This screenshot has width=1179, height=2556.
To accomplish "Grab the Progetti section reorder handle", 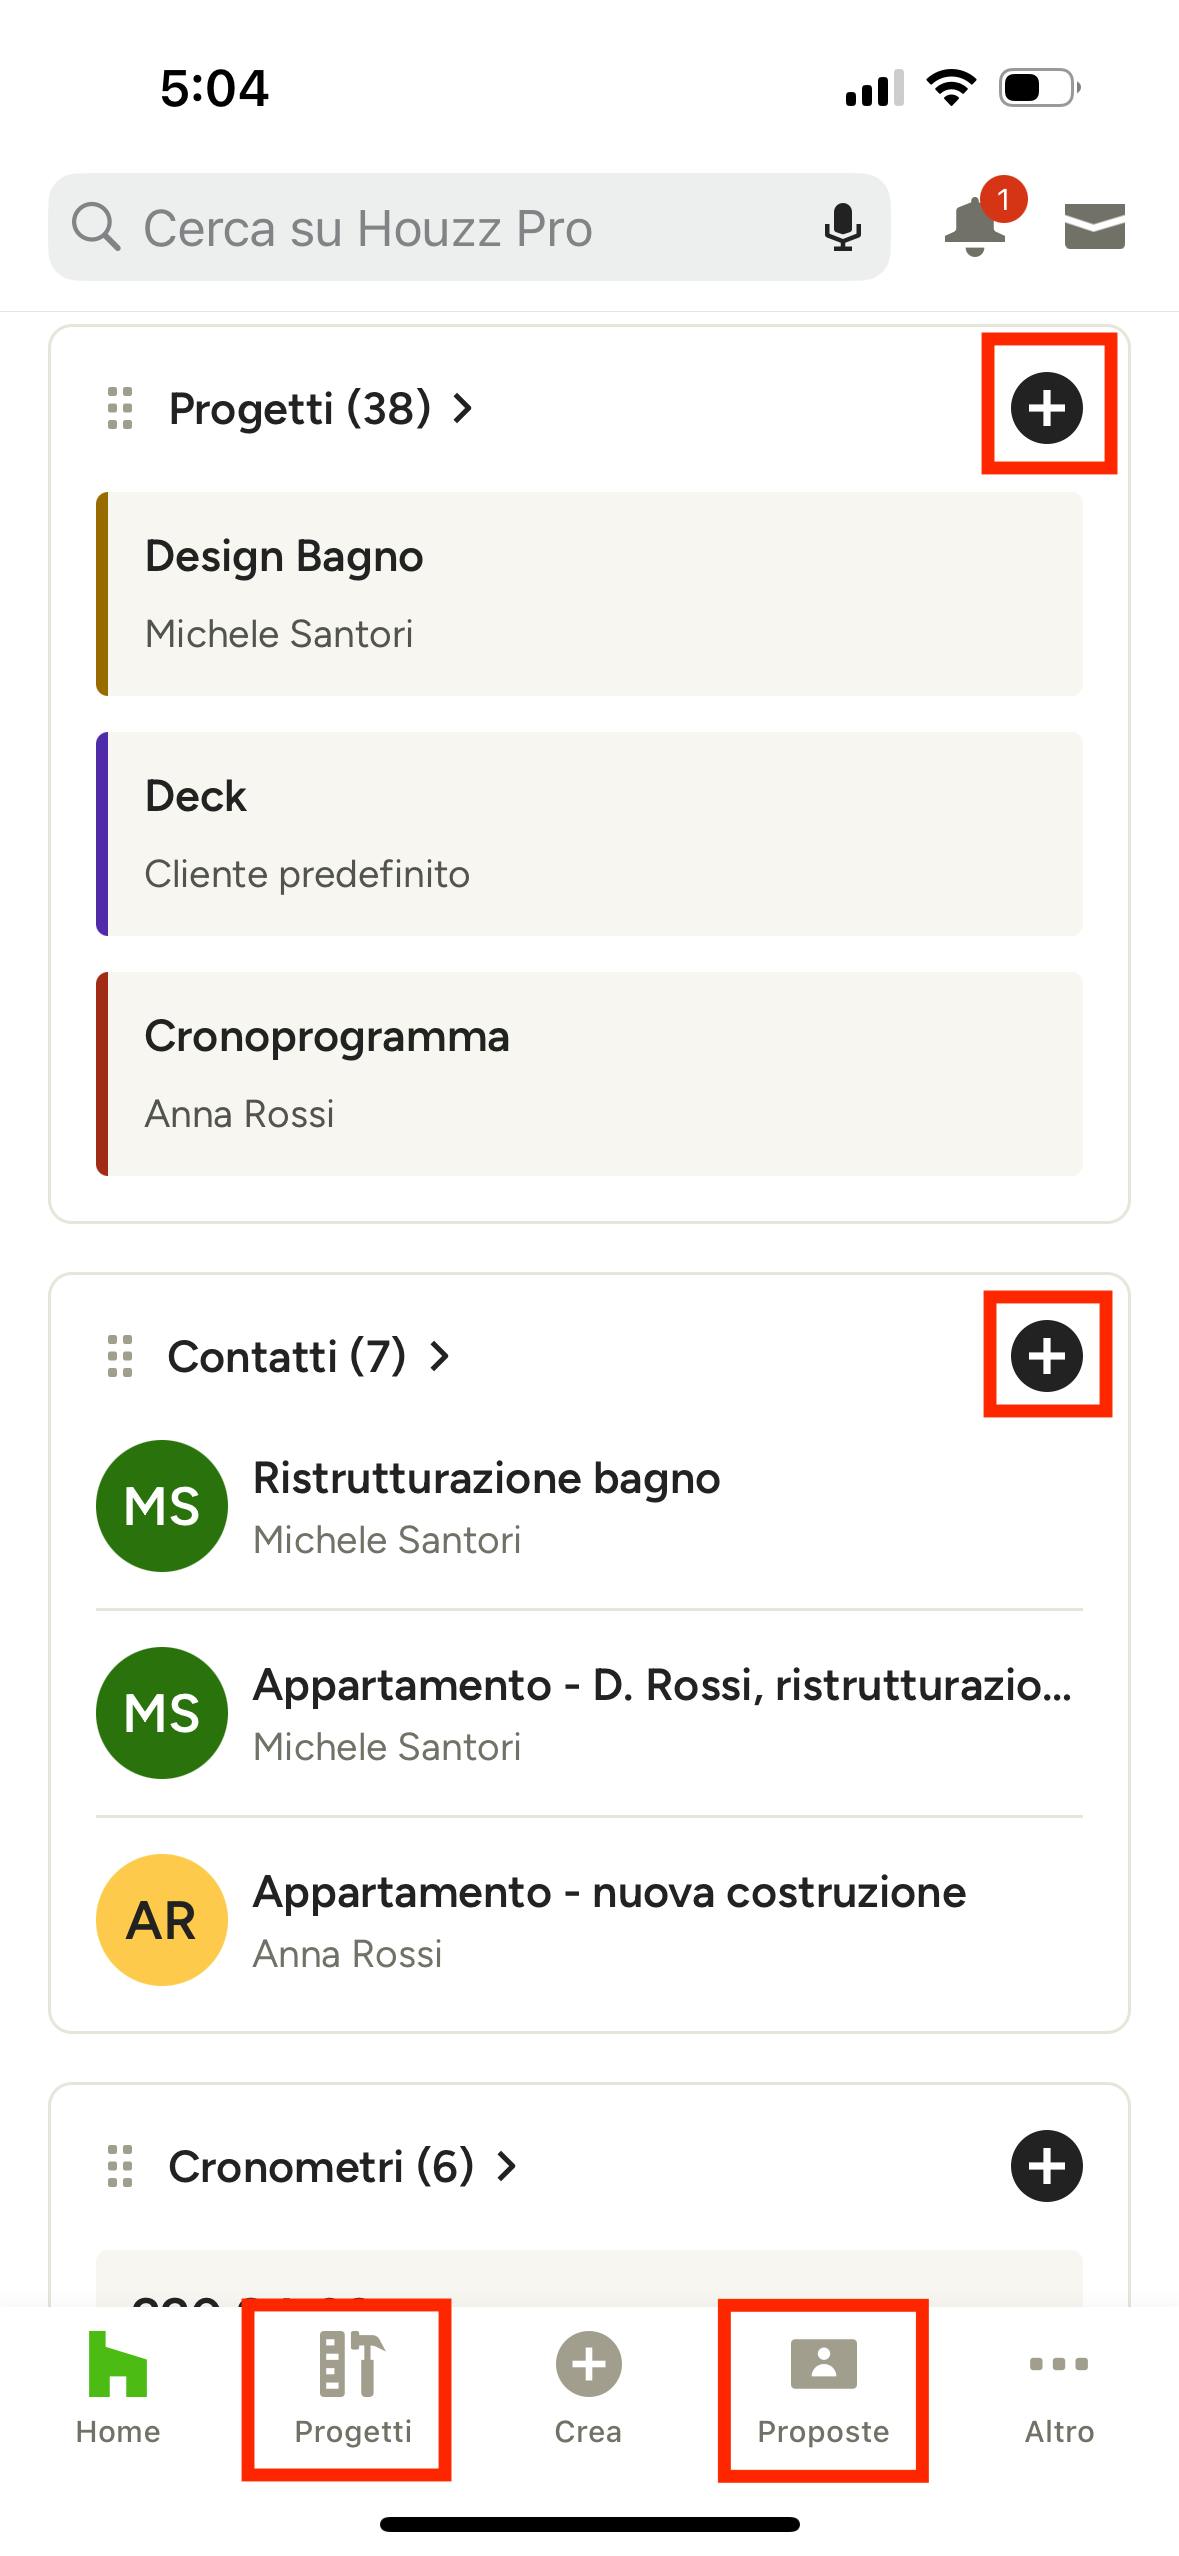I will tap(120, 408).
